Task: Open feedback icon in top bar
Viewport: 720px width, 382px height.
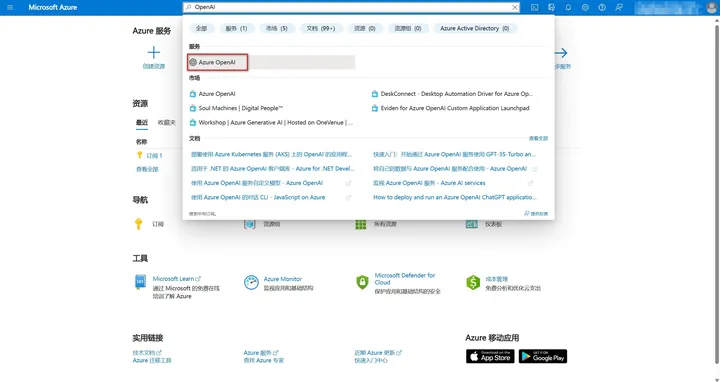Action: (x=619, y=7)
